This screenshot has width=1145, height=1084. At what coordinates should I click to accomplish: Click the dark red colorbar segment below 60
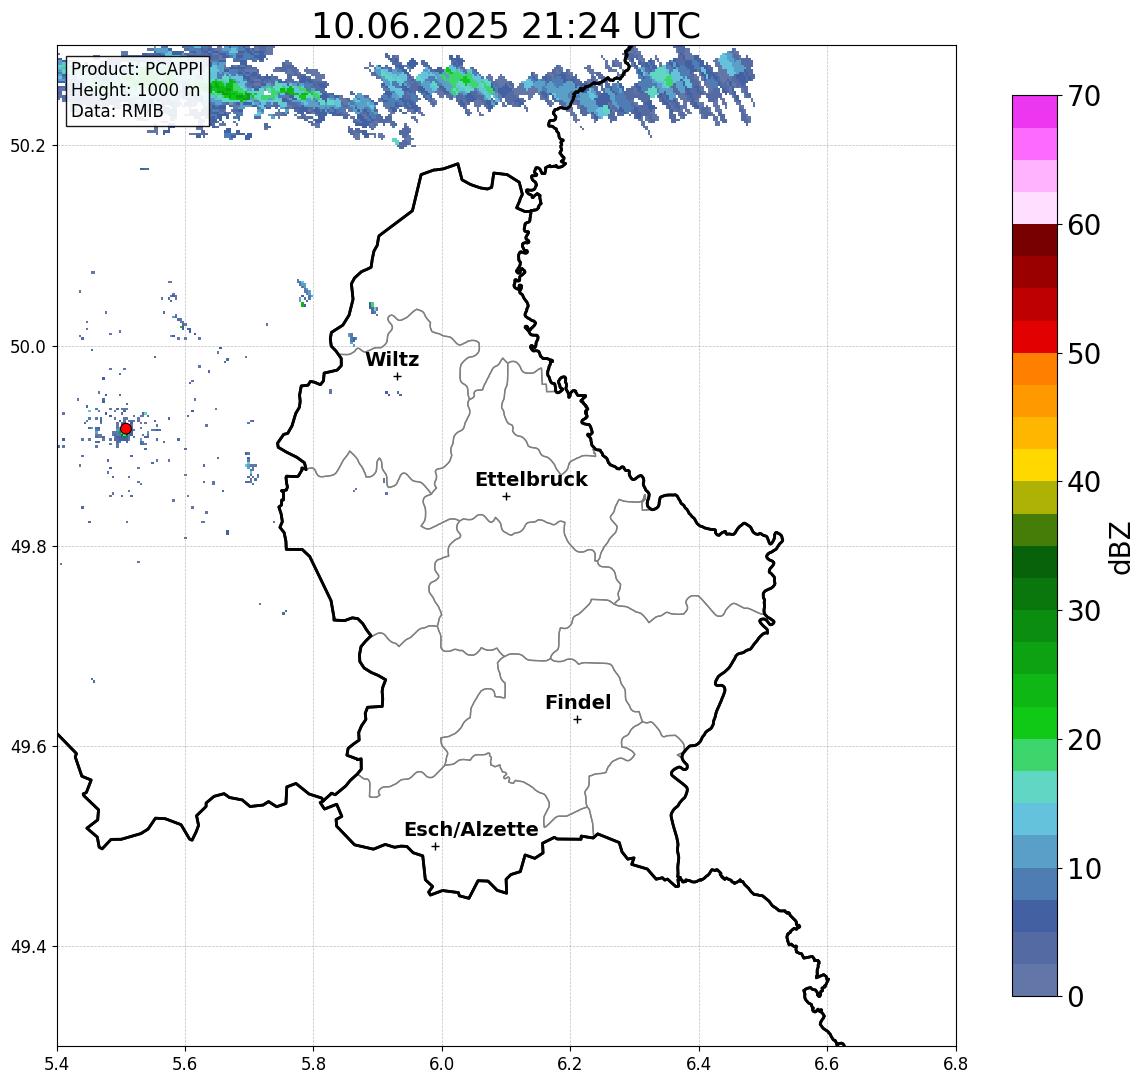[x=1035, y=240]
